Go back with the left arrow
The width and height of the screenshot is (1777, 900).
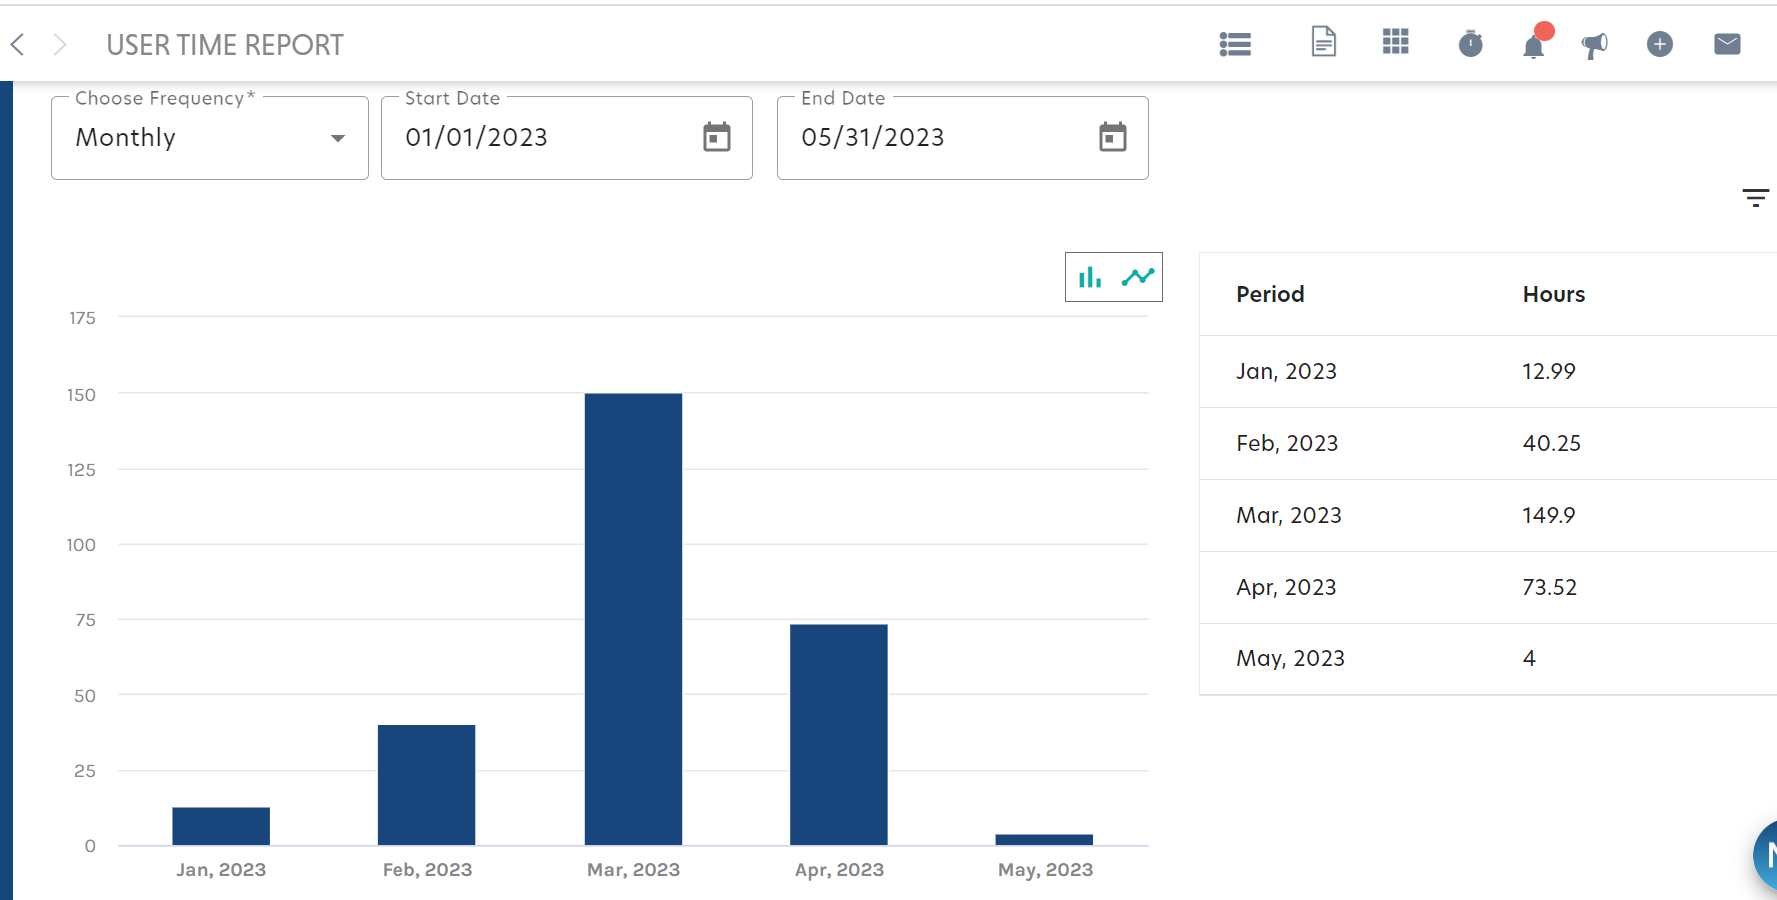[17, 44]
